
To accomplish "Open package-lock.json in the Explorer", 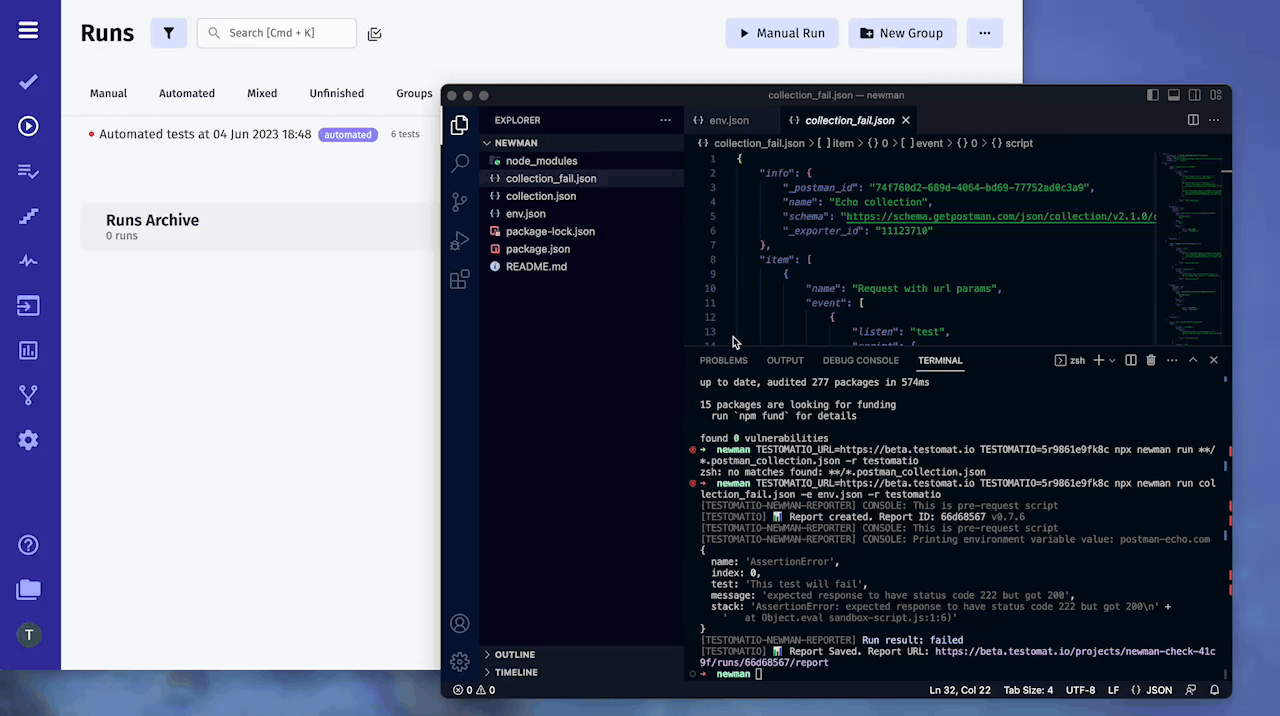I will coord(581,231).
